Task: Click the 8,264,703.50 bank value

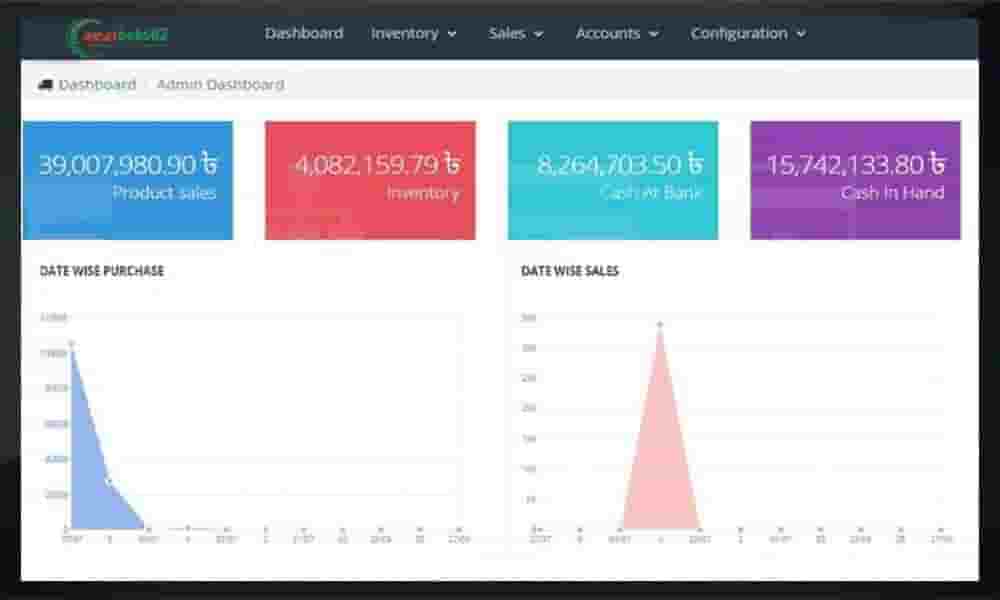Action: point(620,165)
